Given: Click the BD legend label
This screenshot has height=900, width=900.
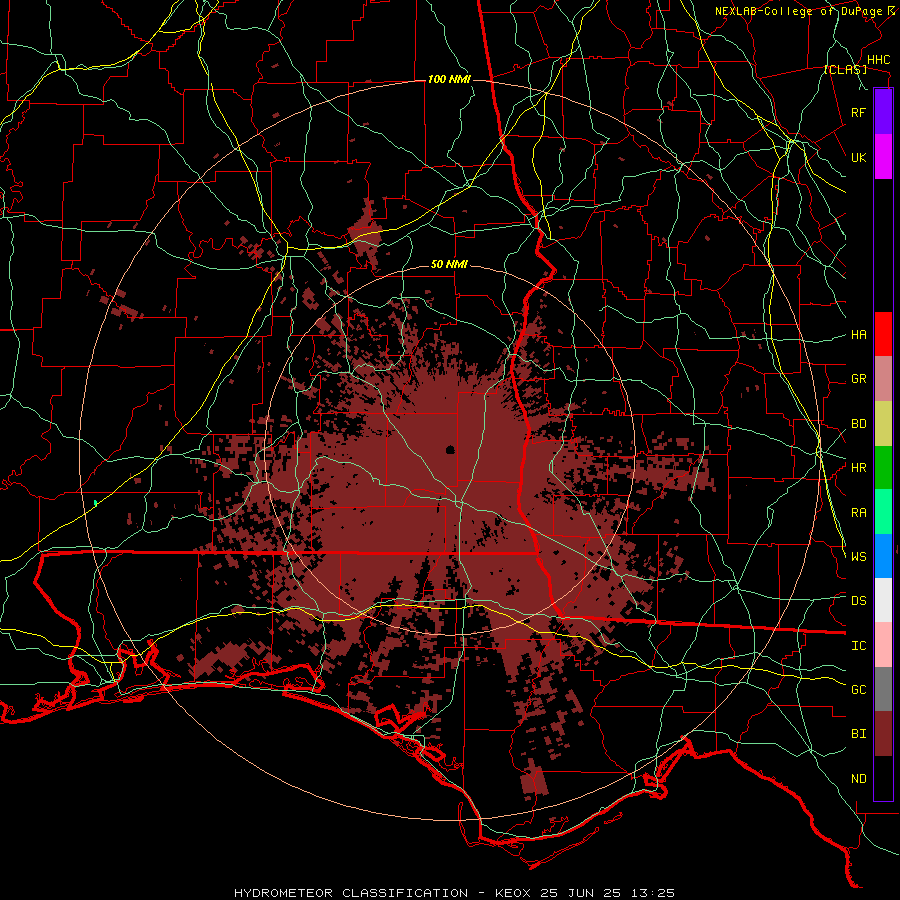Looking at the screenshot, I should pyautogui.click(x=858, y=424).
